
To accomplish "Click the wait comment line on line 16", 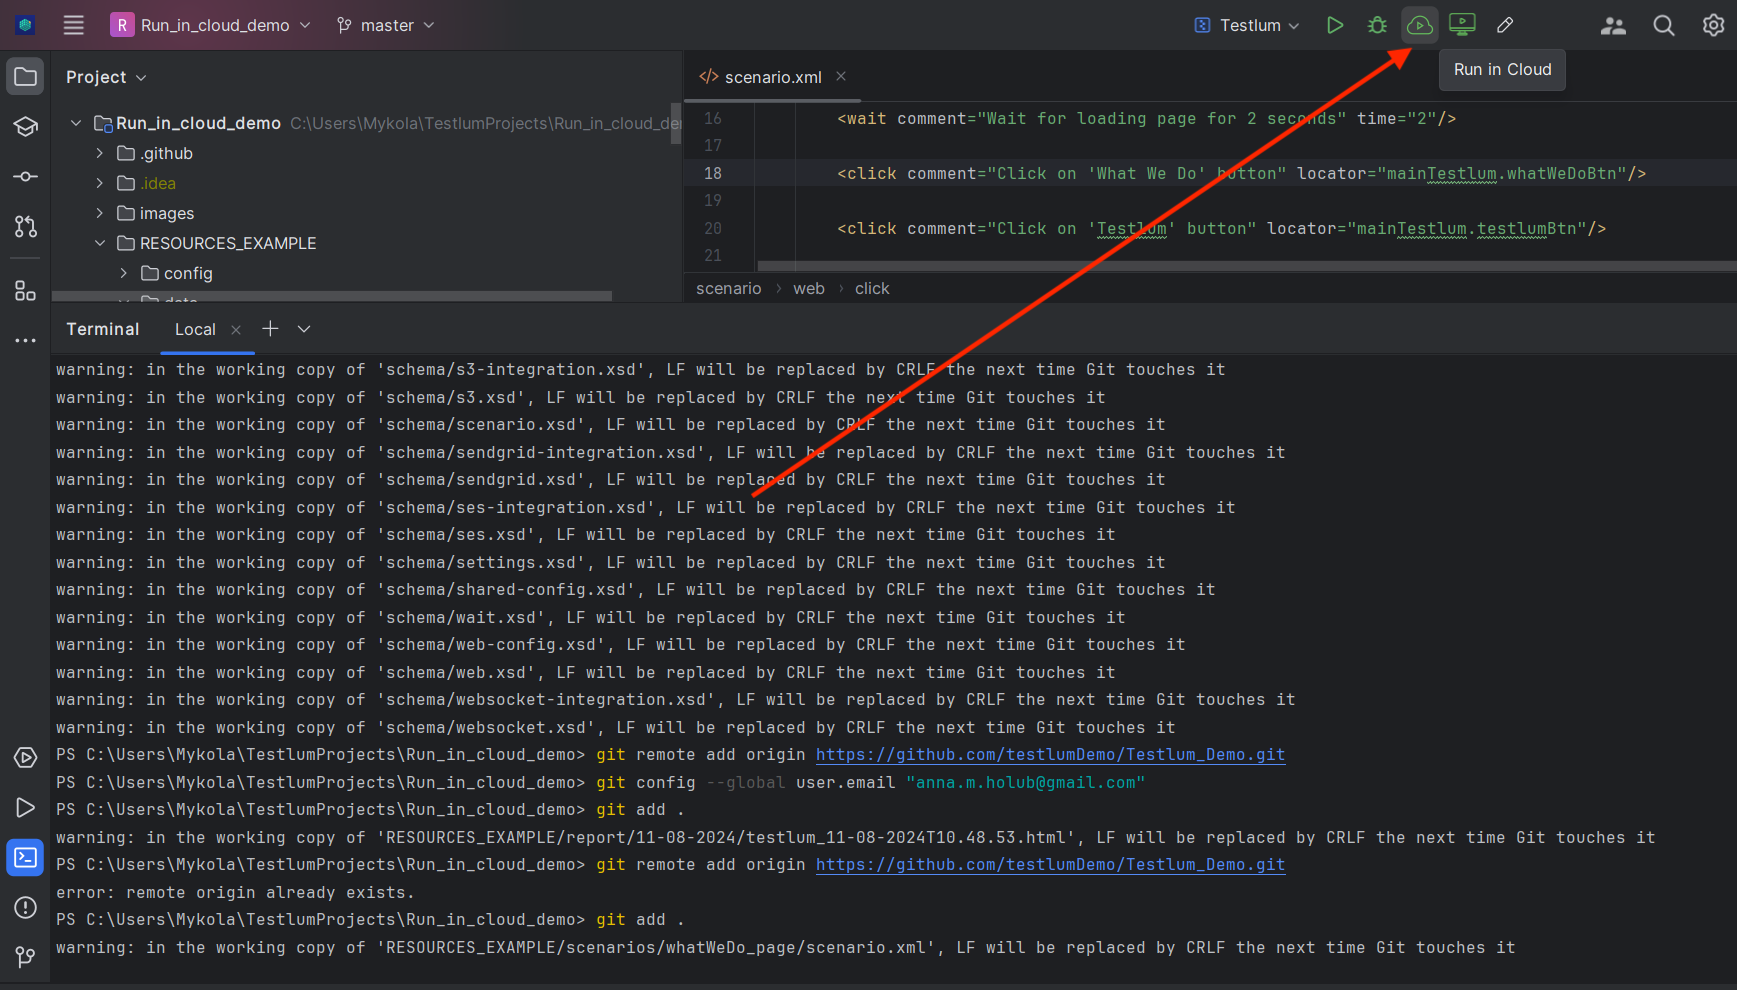I will click(1146, 118).
